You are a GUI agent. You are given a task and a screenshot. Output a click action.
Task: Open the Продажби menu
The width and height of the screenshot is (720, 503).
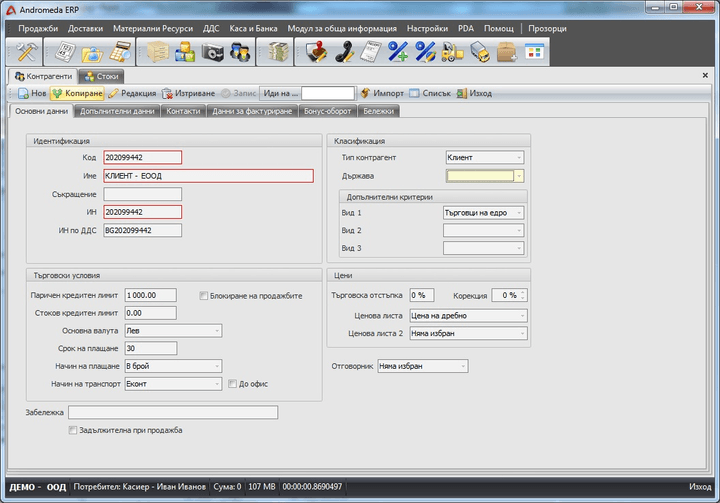[x=38, y=28]
